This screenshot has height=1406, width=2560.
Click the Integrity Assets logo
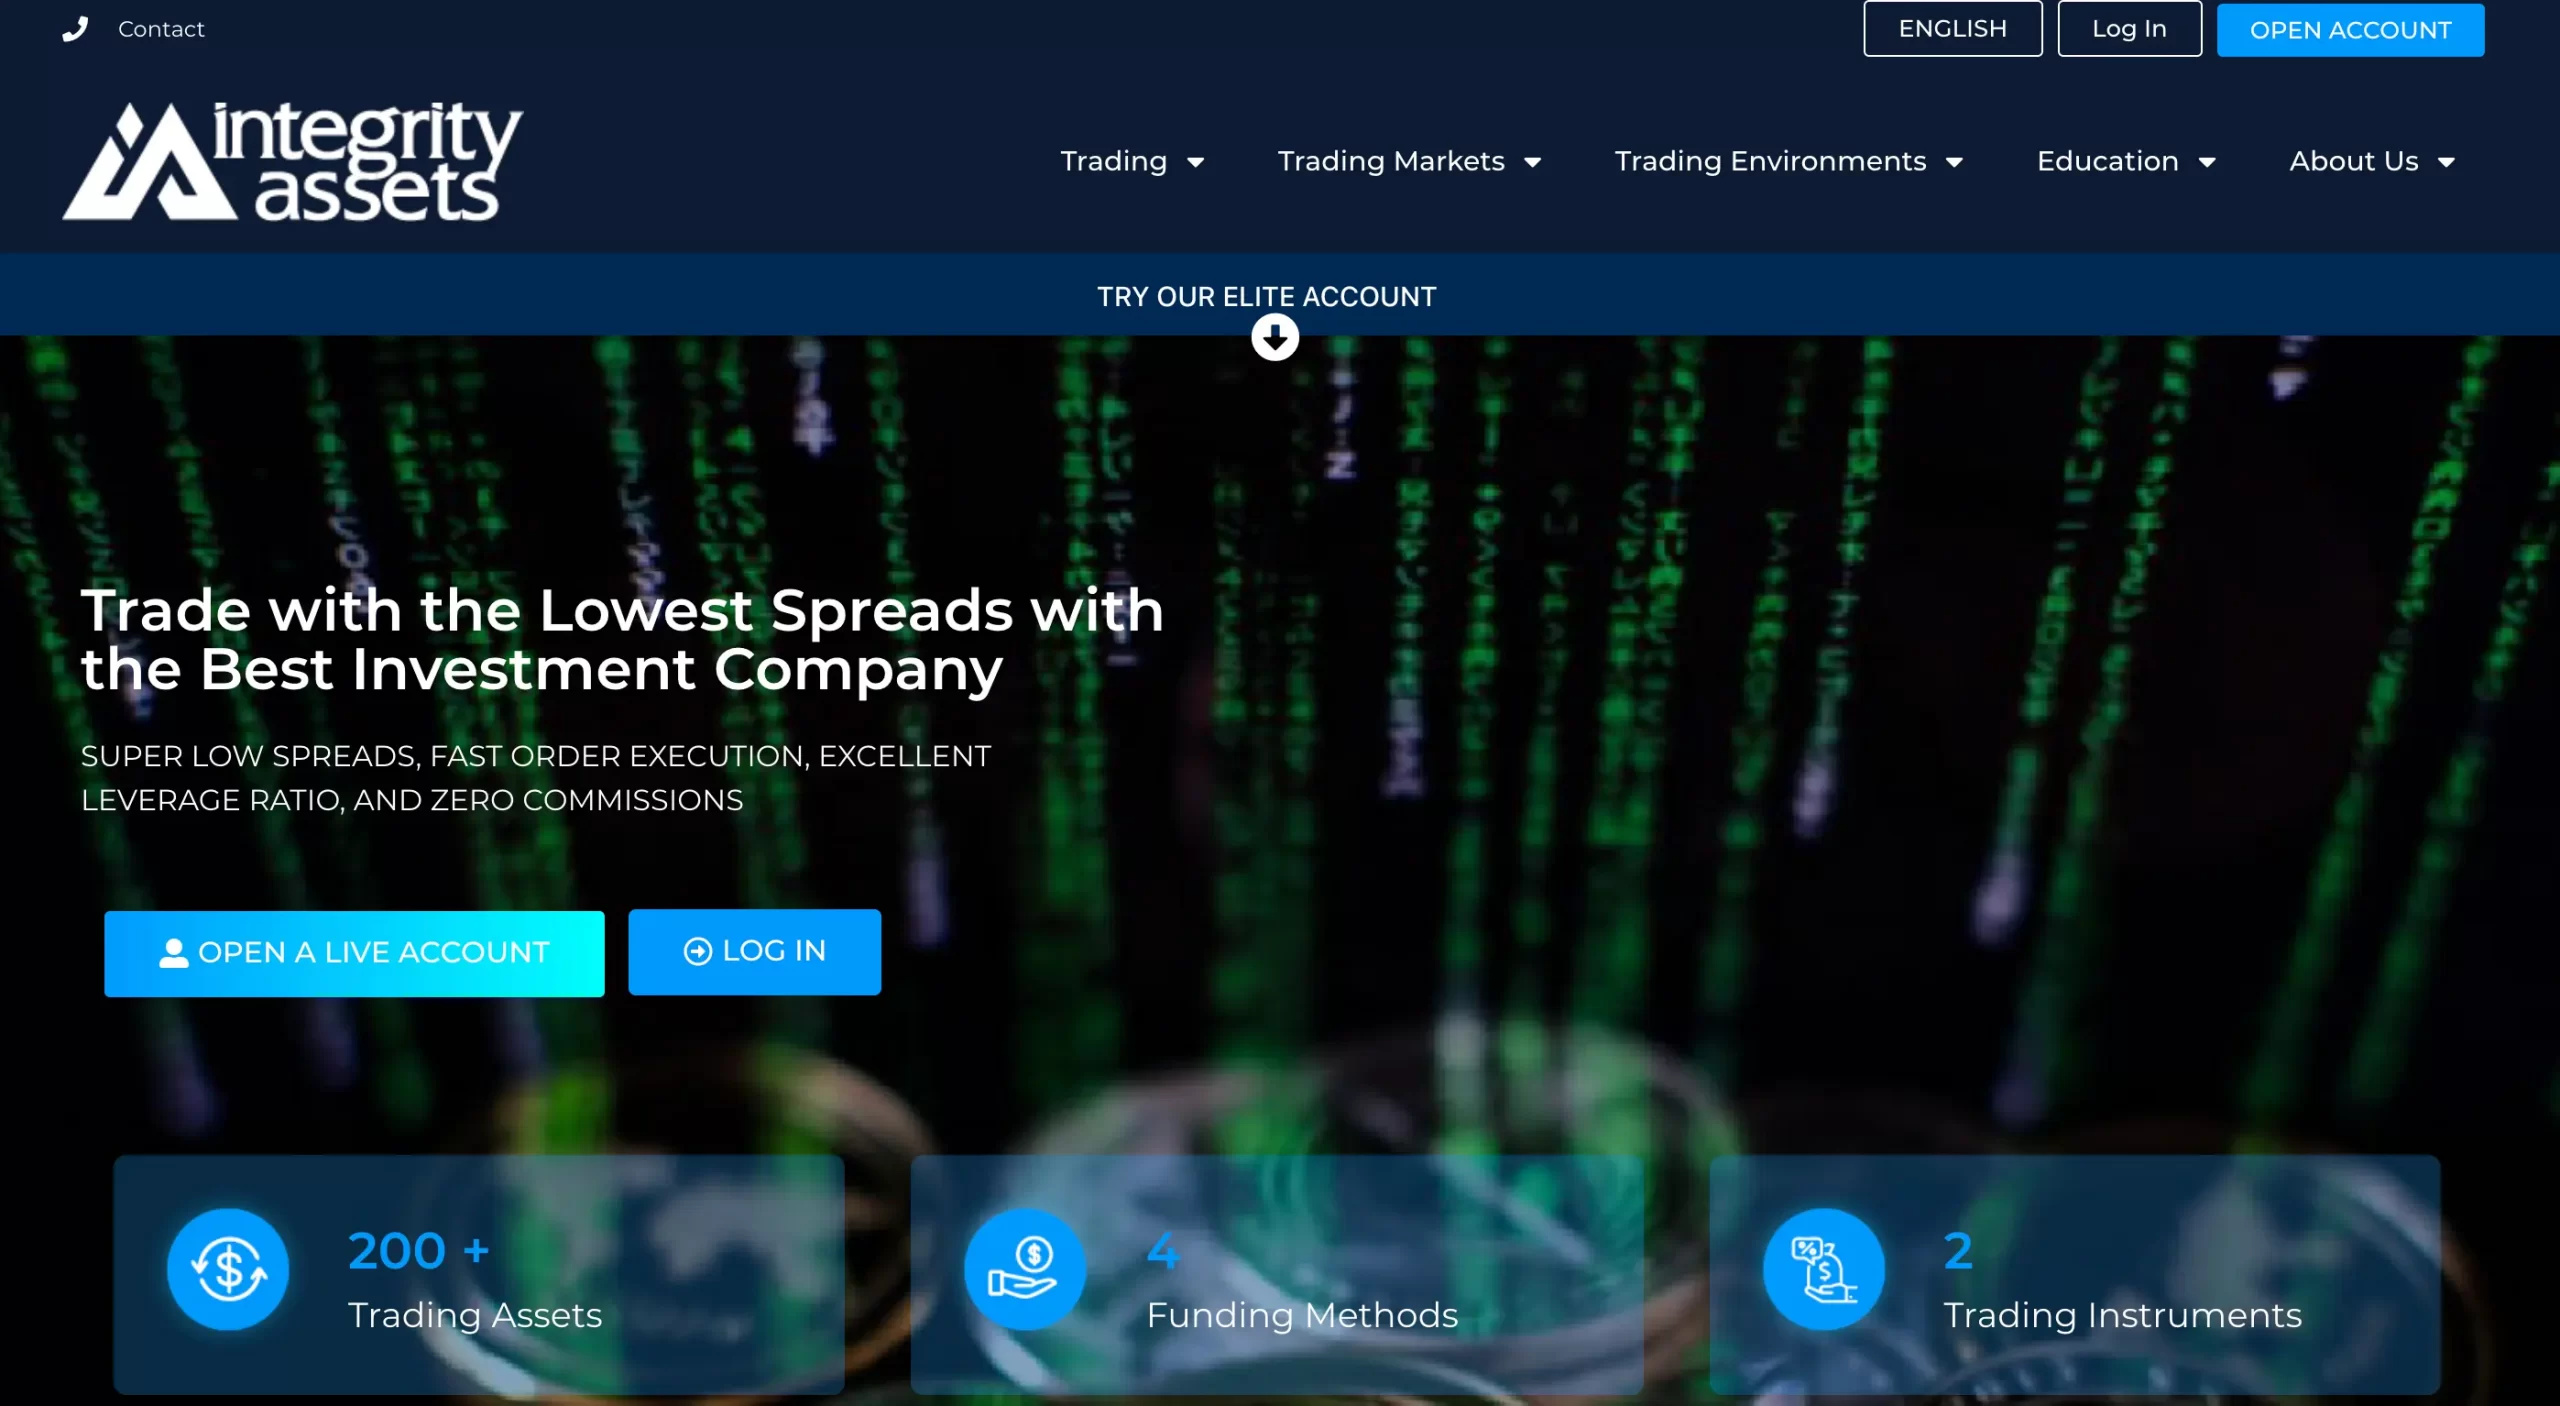click(292, 161)
